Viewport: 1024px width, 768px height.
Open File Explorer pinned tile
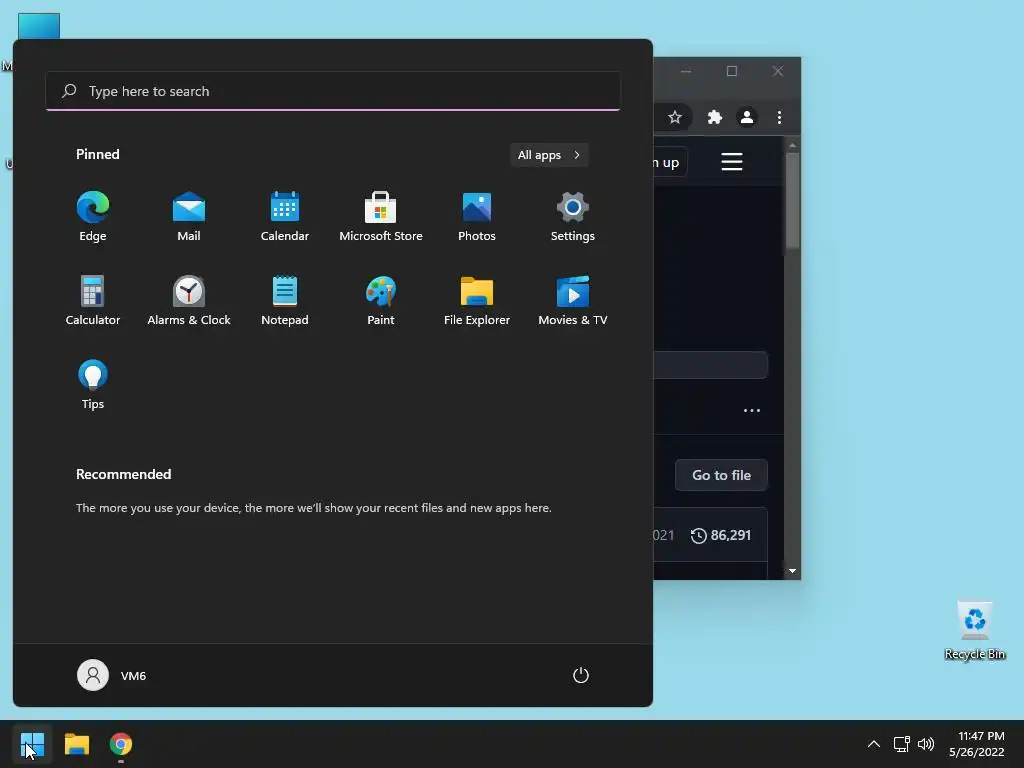click(x=477, y=301)
